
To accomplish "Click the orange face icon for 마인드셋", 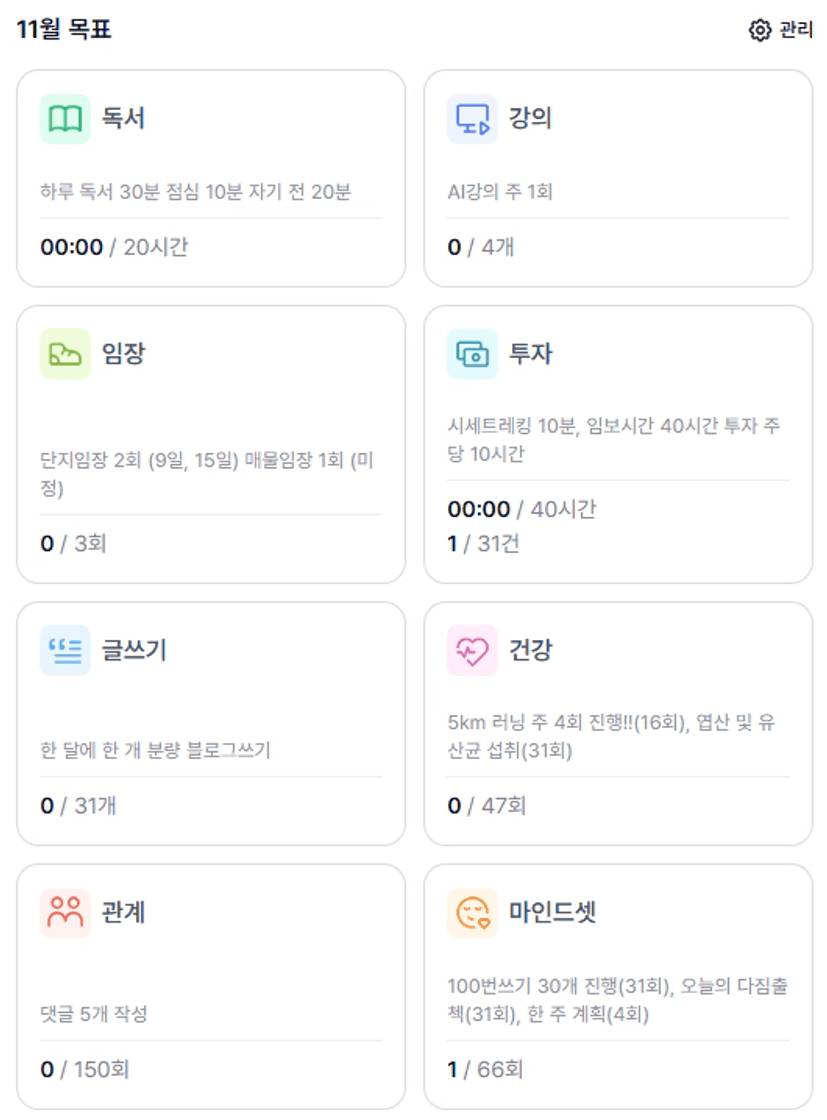I will (x=472, y=913).
